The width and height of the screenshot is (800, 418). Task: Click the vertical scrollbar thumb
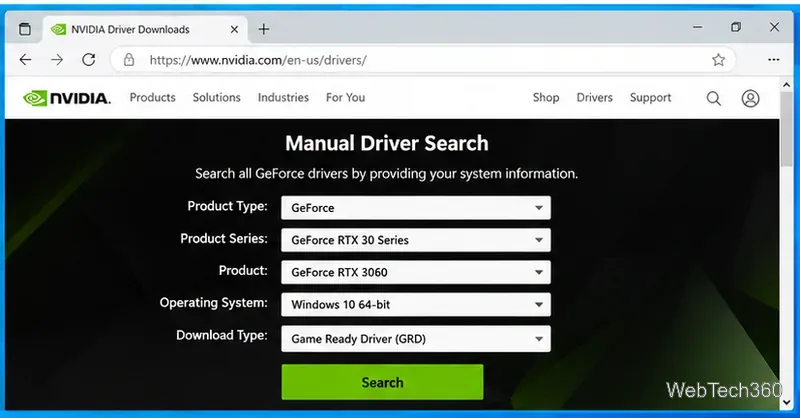(786, 129)
